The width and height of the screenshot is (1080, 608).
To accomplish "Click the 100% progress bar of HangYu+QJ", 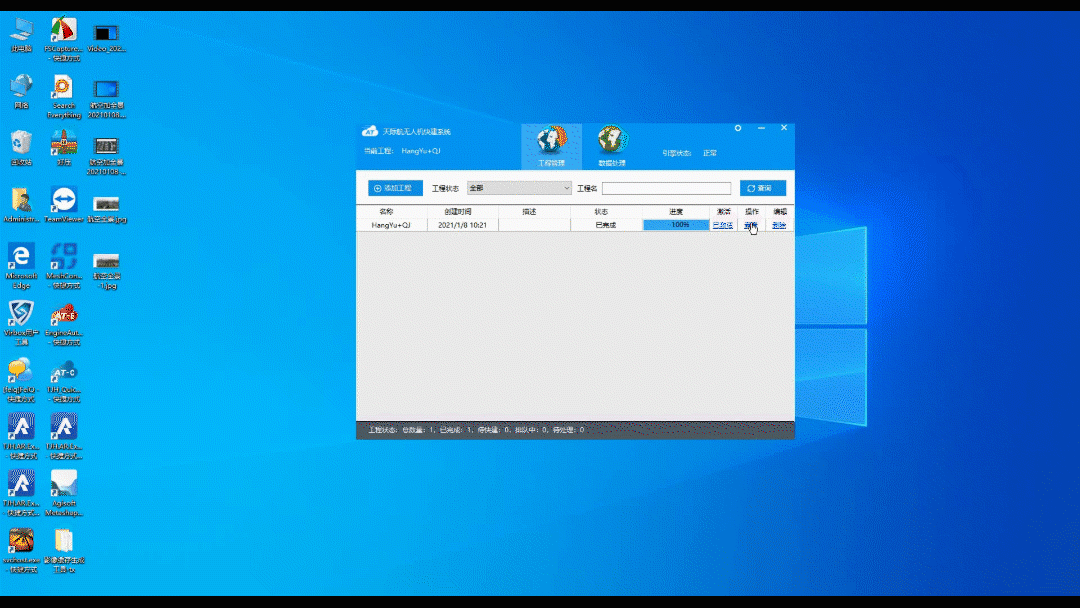I will pos(676,225).
